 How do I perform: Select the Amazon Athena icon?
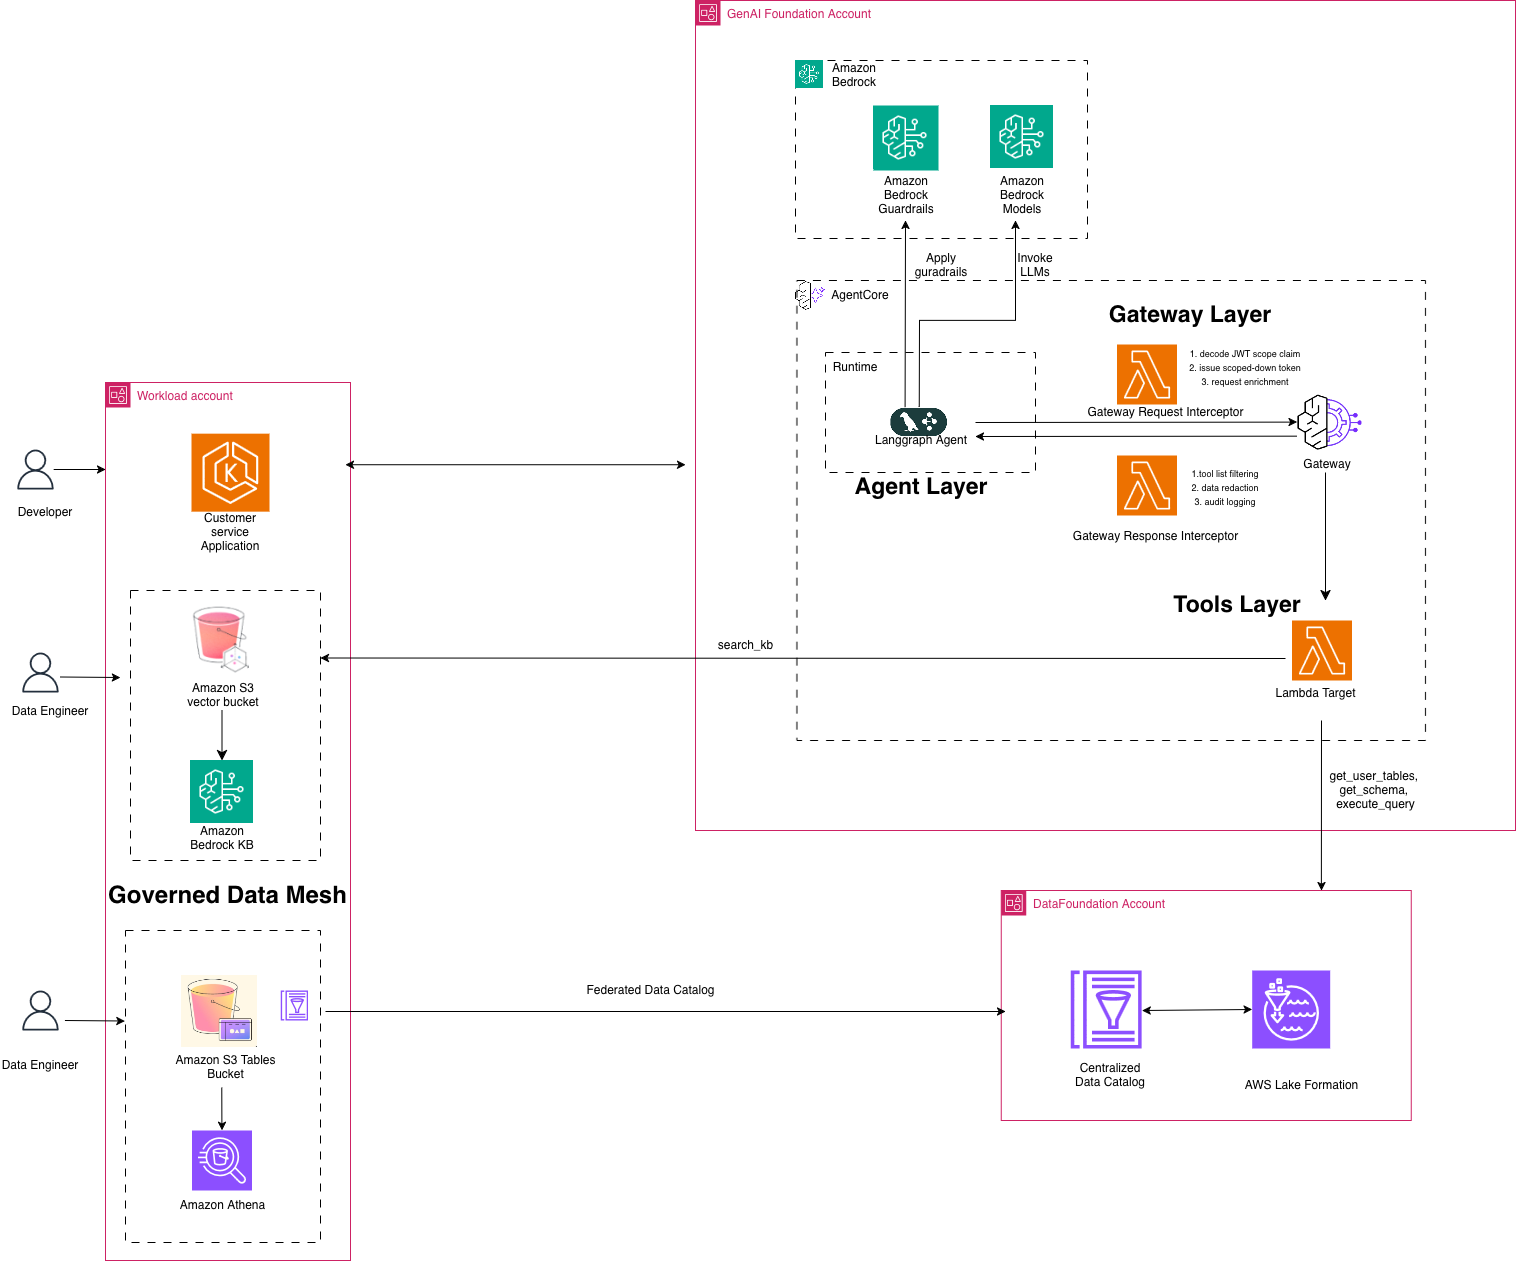point(222,1160)
